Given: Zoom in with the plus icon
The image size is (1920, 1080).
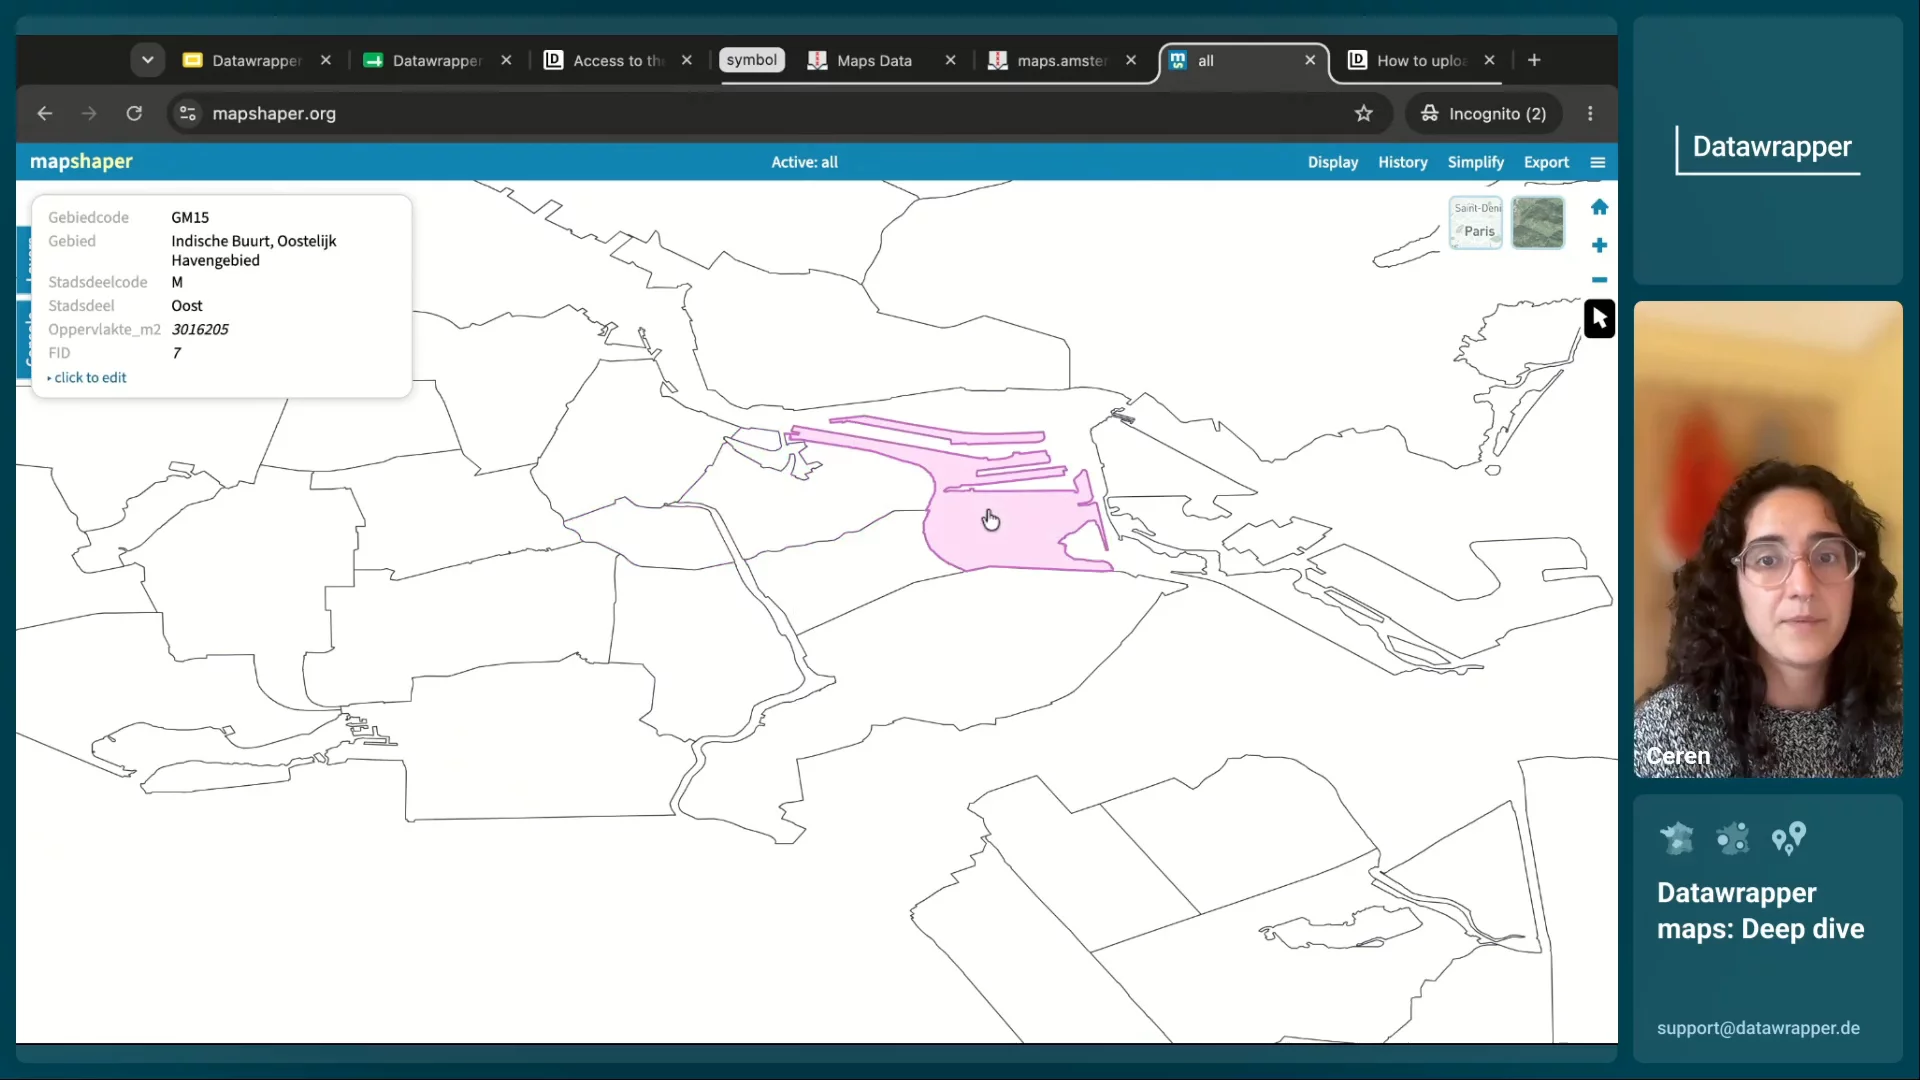Looking at the screenshot, I should [1599, 245].
